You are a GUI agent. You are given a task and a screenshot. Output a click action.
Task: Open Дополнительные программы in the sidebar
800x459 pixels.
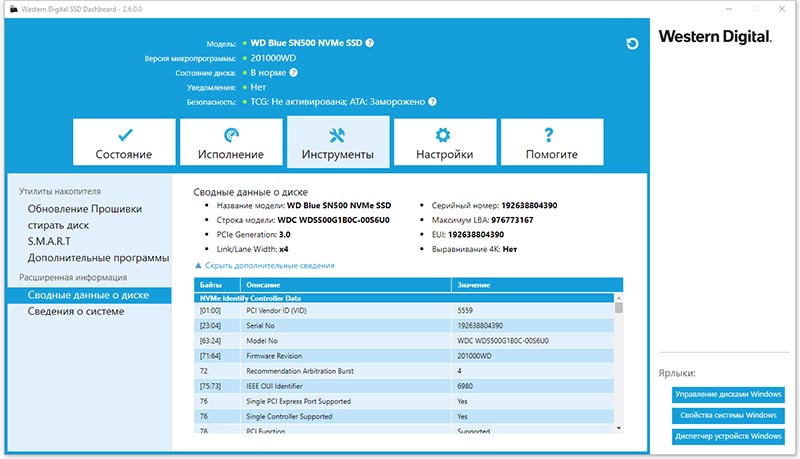point(98,258)
